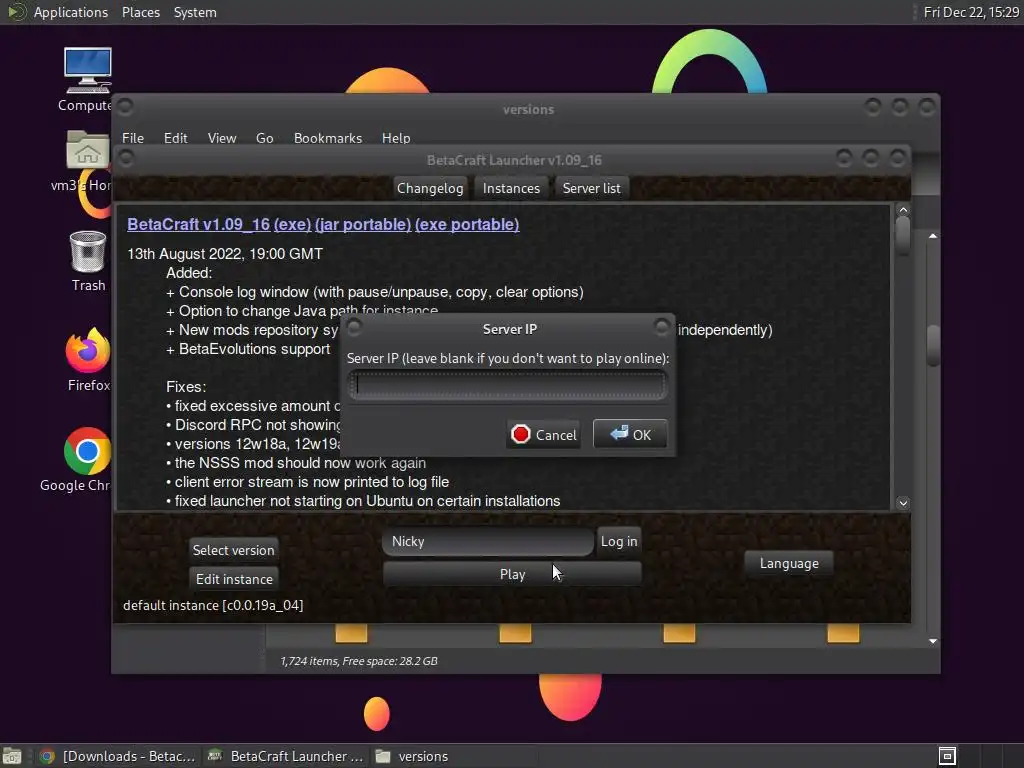Screen dimensions: 1024x768
Task: Click the changelog scrollbar thumb
Action: [x=903, y=236]
